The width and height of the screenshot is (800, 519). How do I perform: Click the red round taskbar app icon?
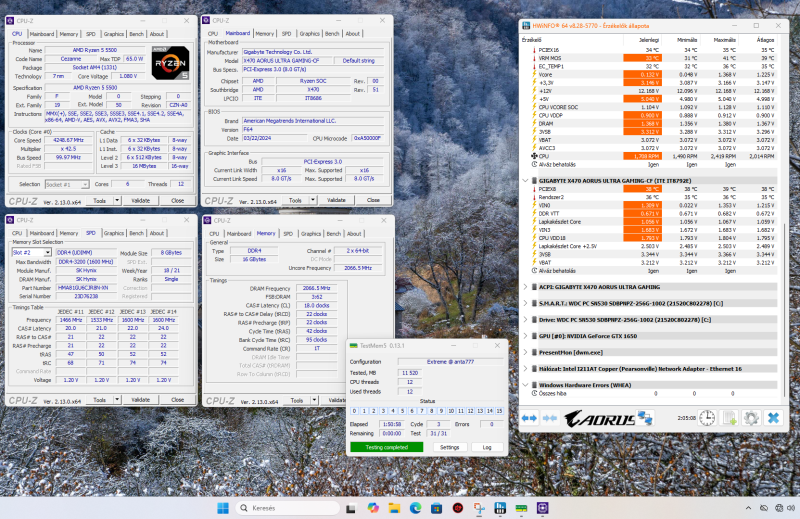click(458, 508)
